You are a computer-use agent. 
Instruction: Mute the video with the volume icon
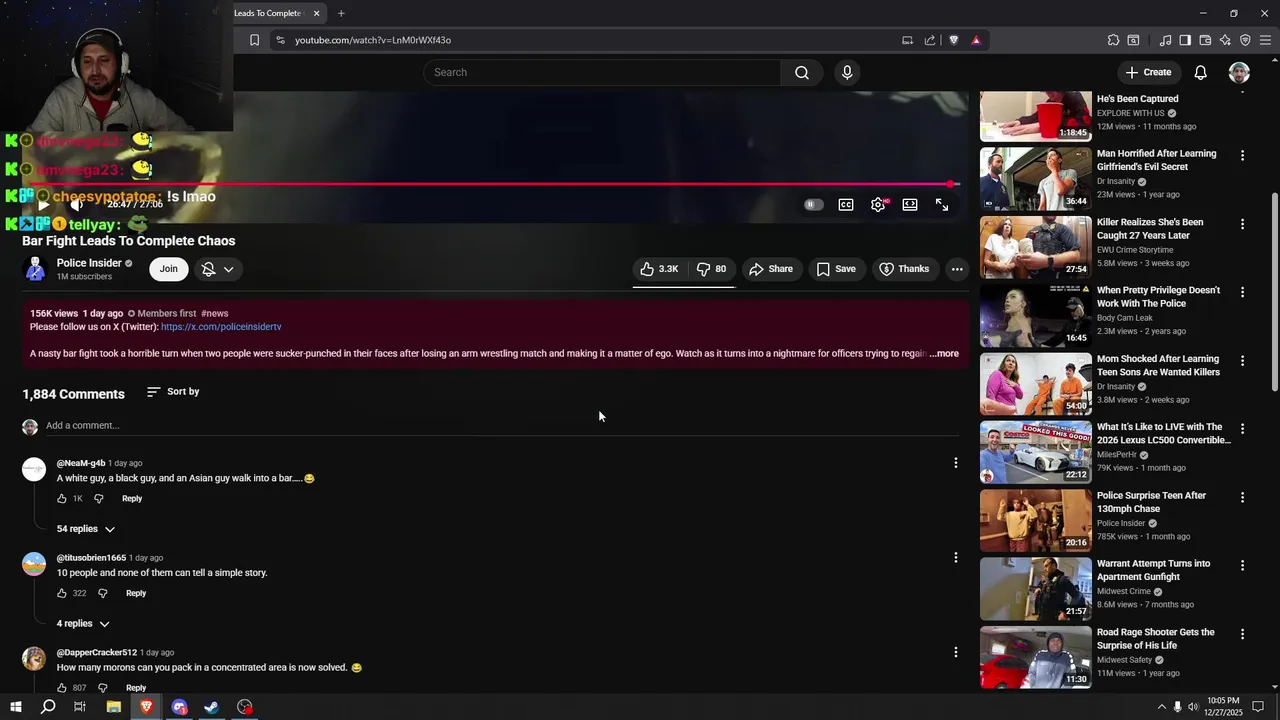(x=76, y=205)
